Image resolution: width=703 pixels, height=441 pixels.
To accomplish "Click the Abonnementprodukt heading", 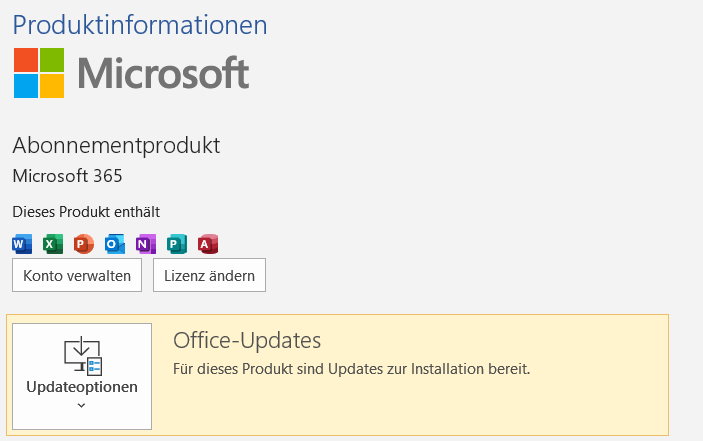I will (x=116, y=145).
